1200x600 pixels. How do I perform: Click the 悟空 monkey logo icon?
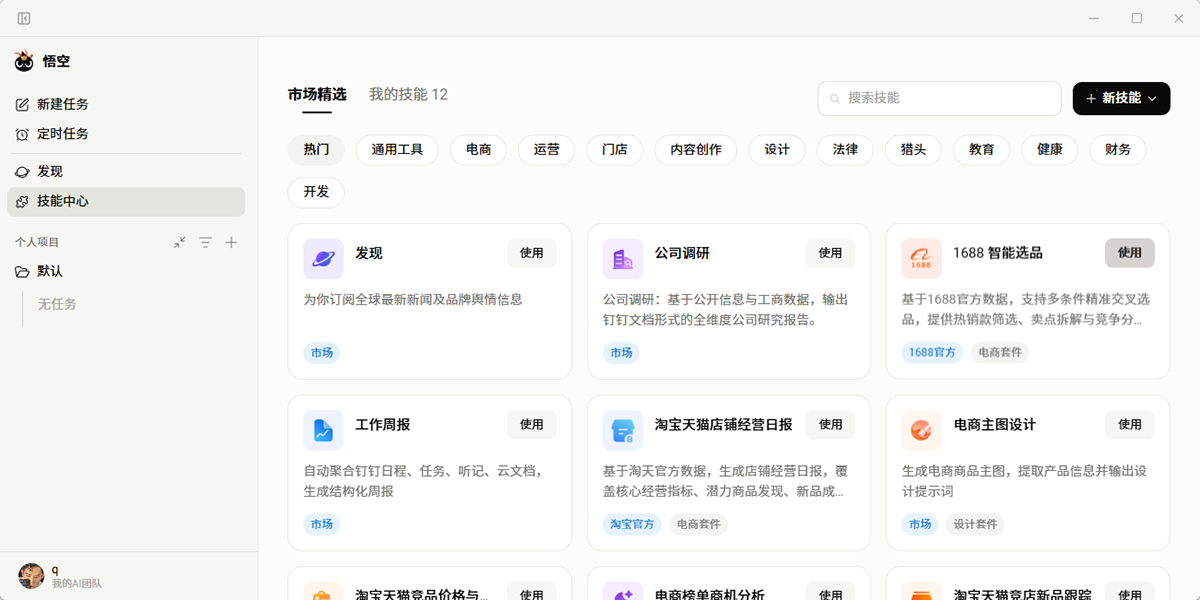coord(24,62)
